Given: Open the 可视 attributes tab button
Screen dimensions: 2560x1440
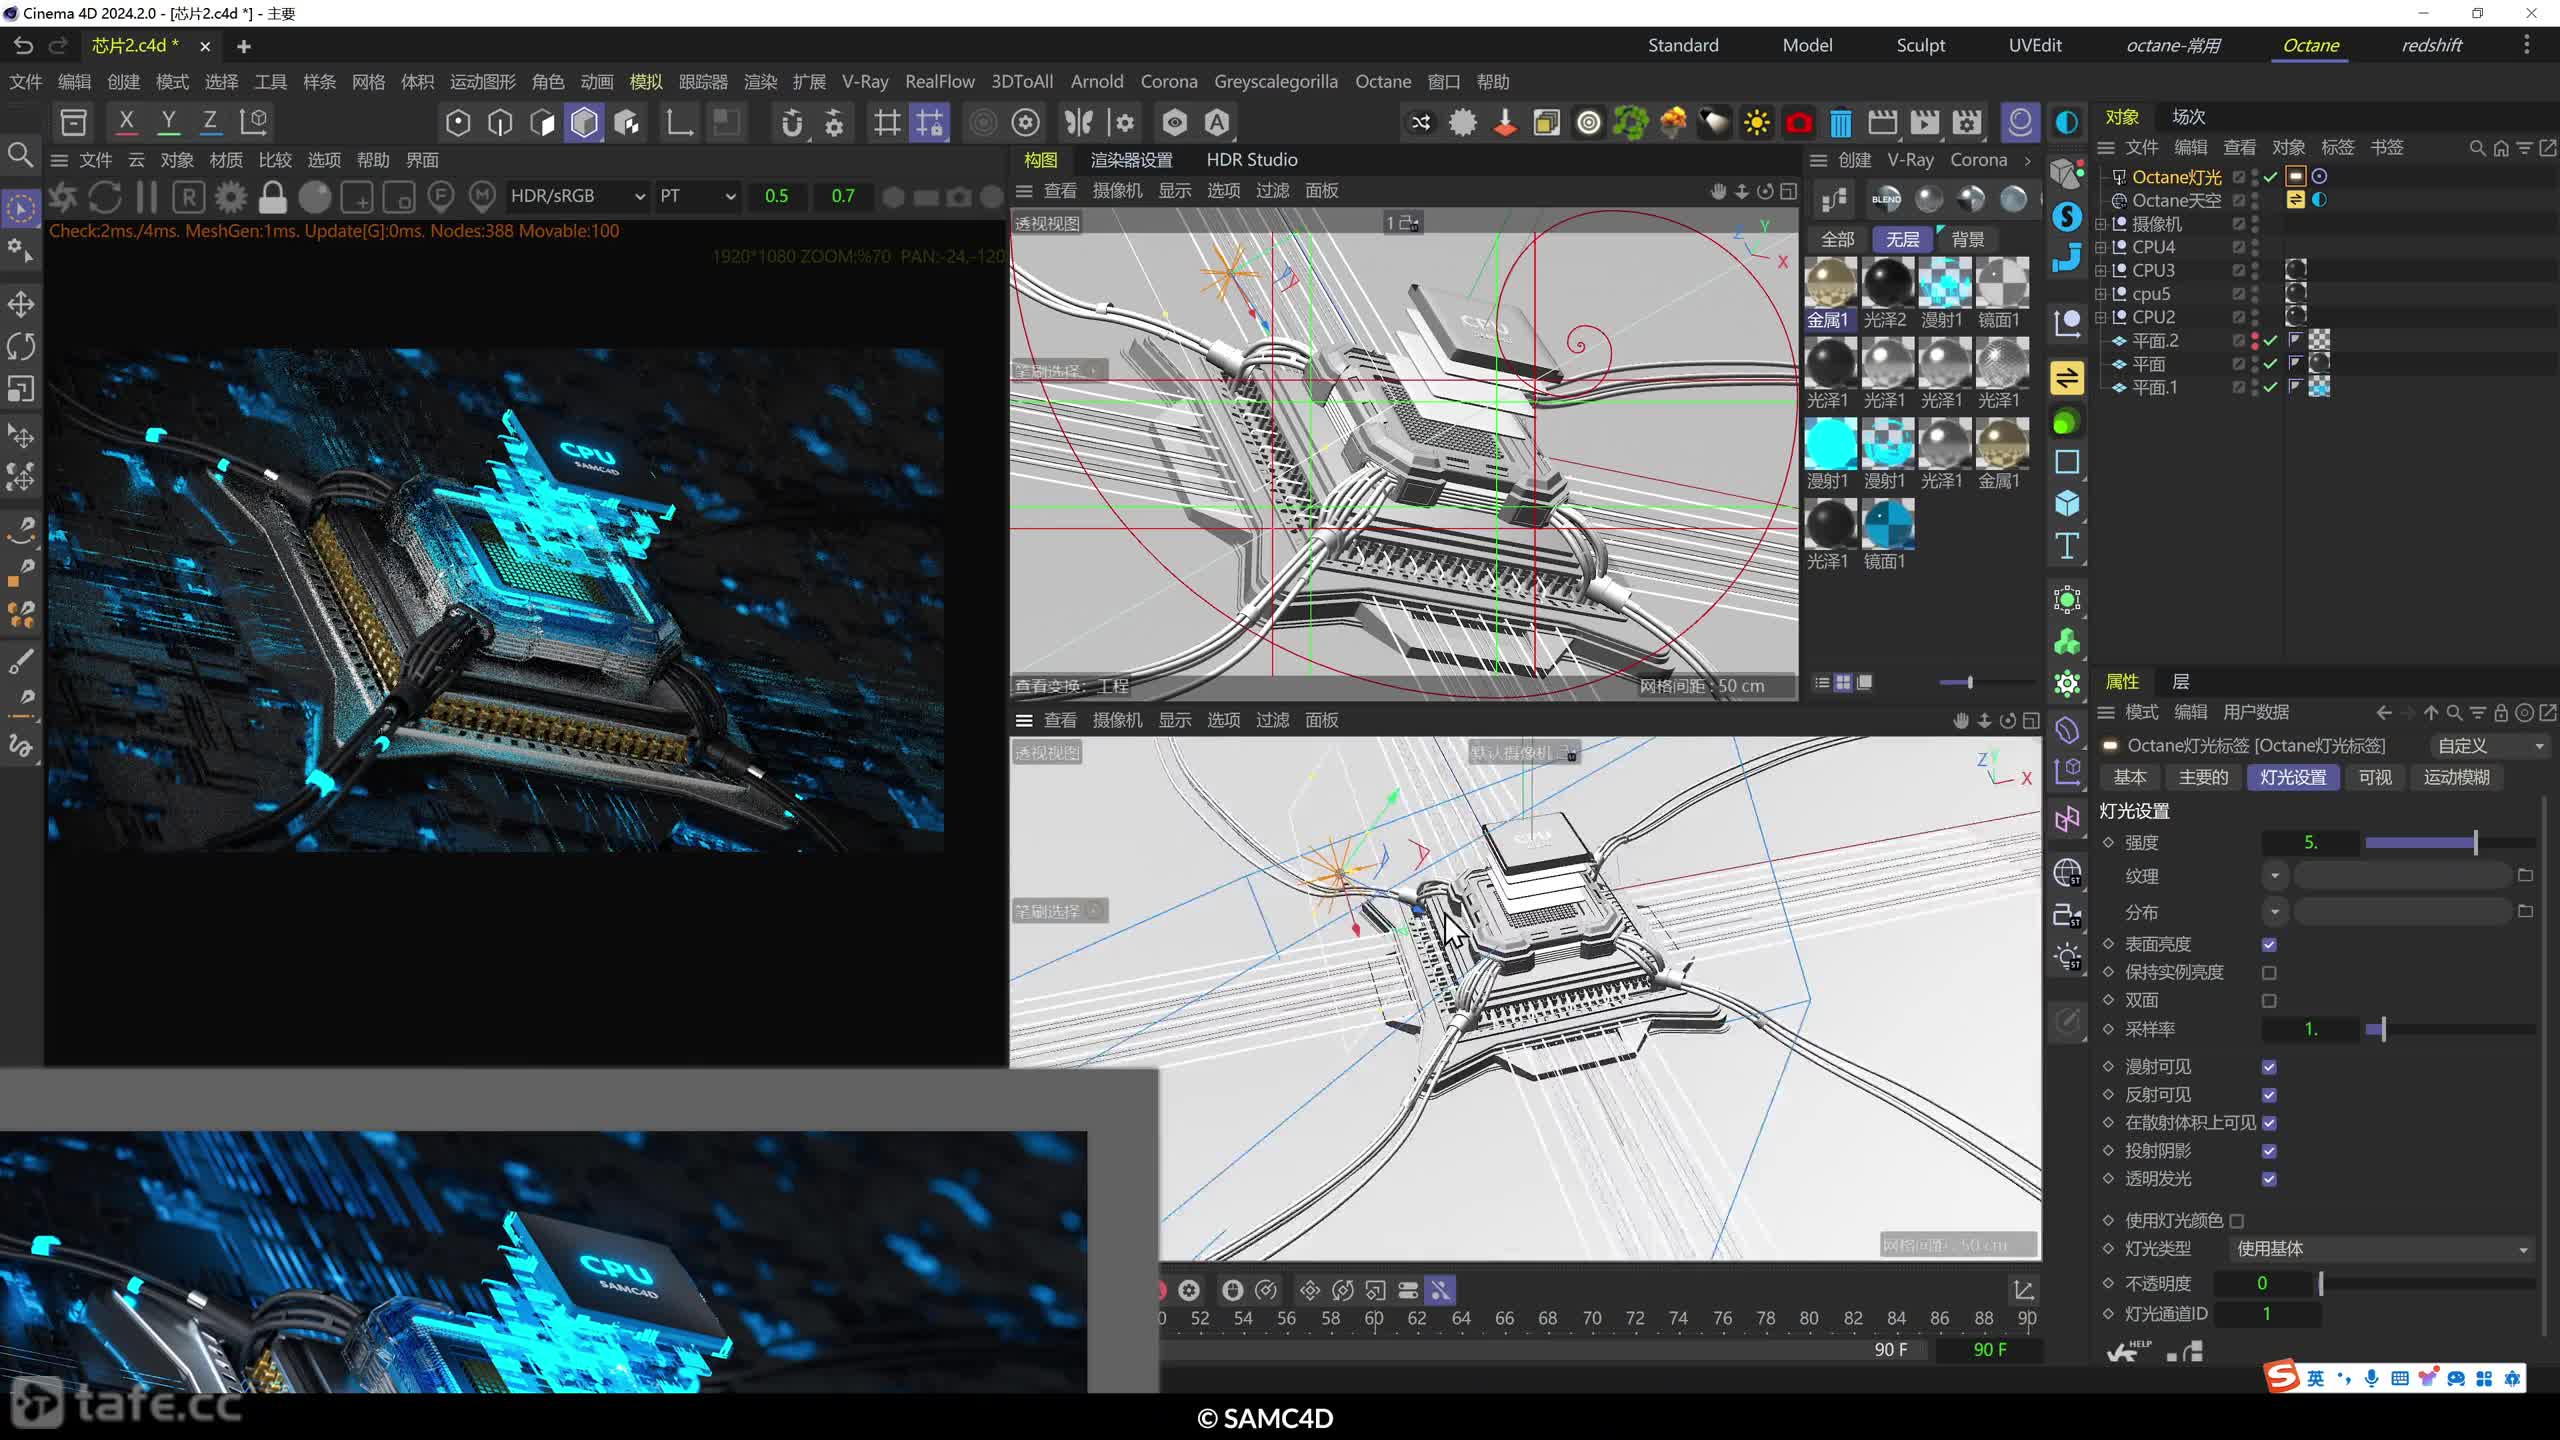Looking at the screenshot, I should tap(2375, 777).
